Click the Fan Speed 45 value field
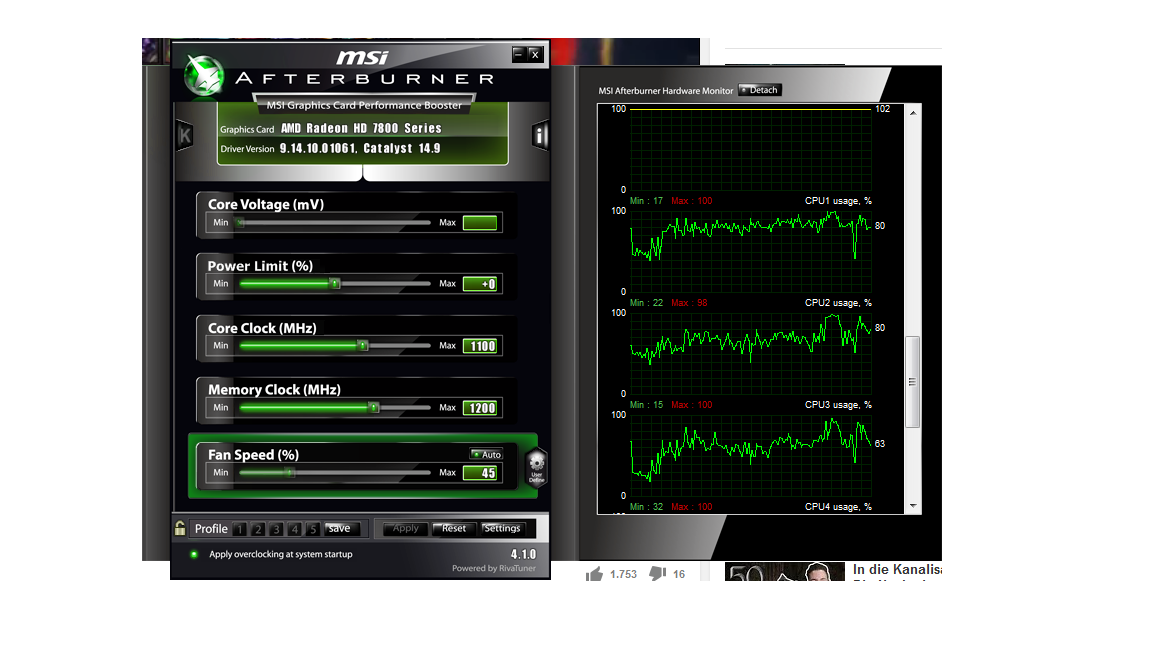Image resolution: width=1152 pixels, height=648 pixels. [x=480, y=473]
